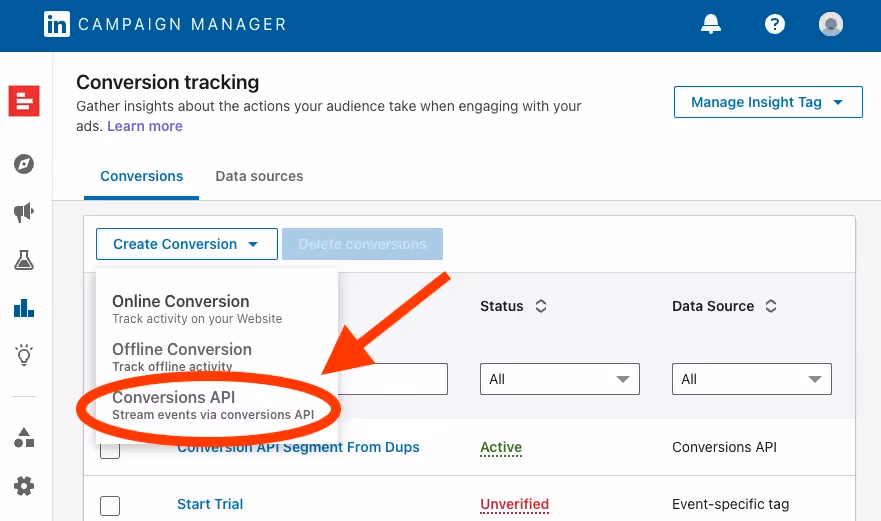Open the Start Trial conversion link
Screen dimensions: 881x521
coord(210,504)
